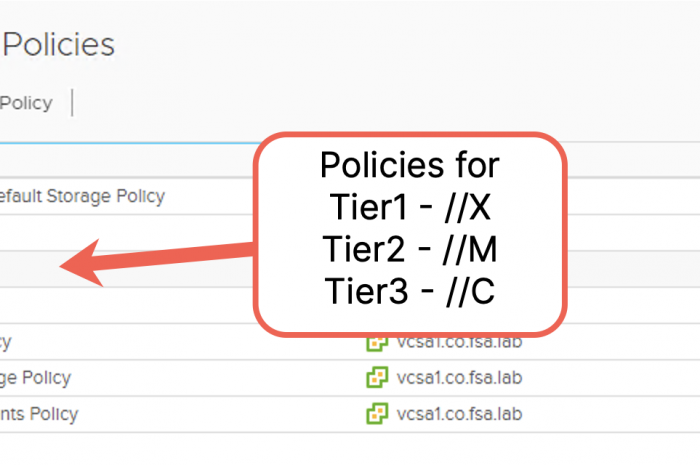The height and width of the screenshot is (465, 700).
Task: Select the empty row below Default Storage Policy
Action: (100, 232)
